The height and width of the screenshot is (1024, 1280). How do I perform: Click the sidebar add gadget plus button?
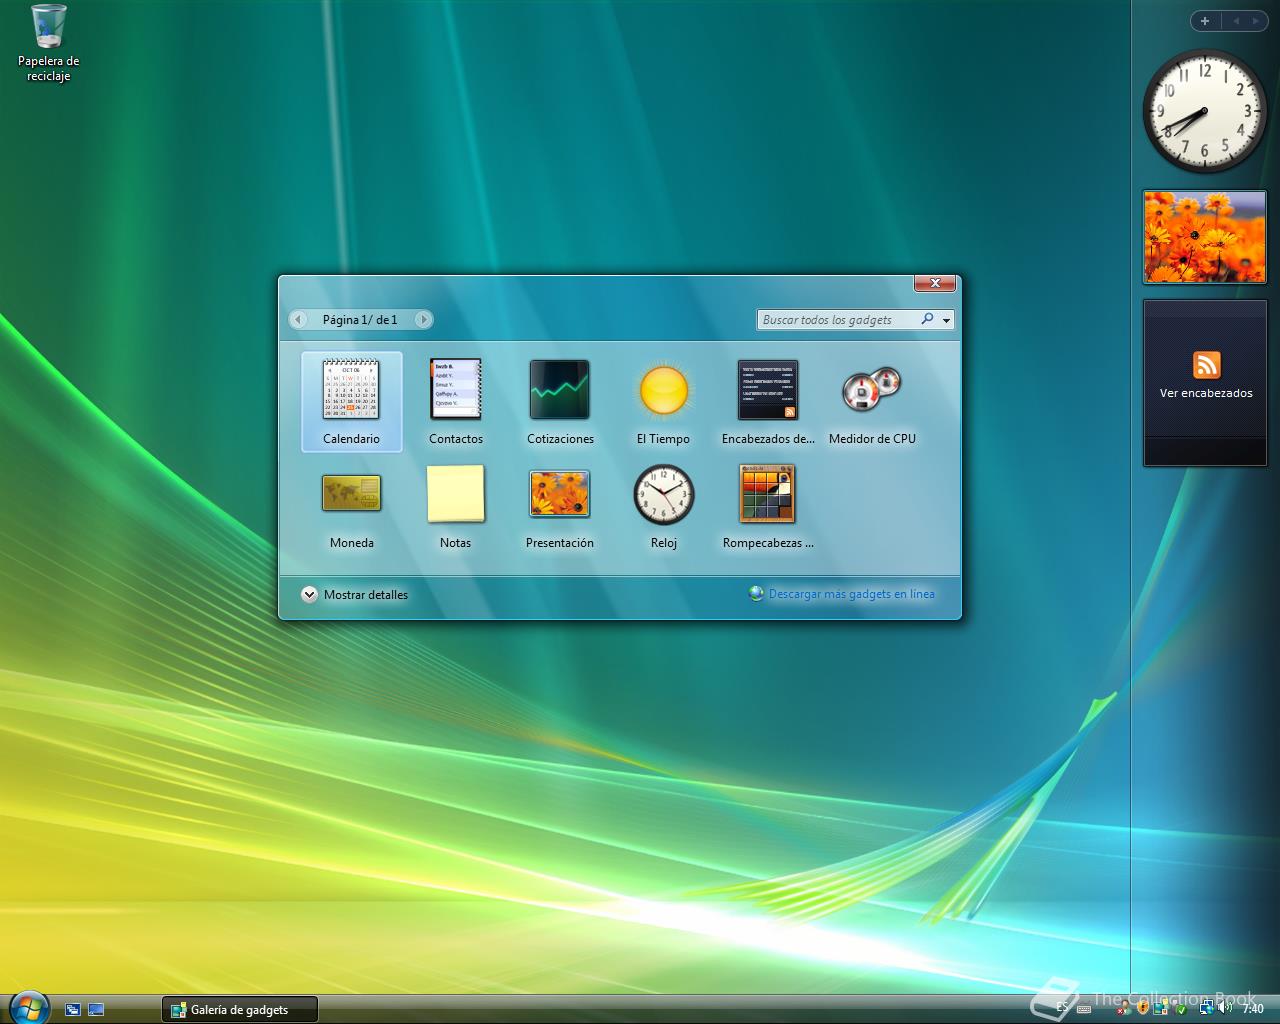(x=1205, y=21)
